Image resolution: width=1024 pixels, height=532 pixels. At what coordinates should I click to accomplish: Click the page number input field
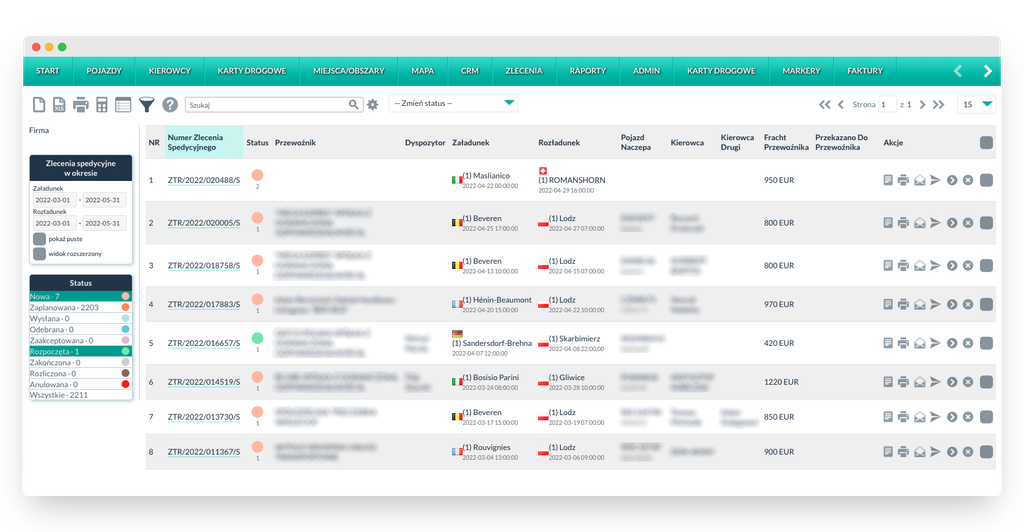click(x=887, y=104)
